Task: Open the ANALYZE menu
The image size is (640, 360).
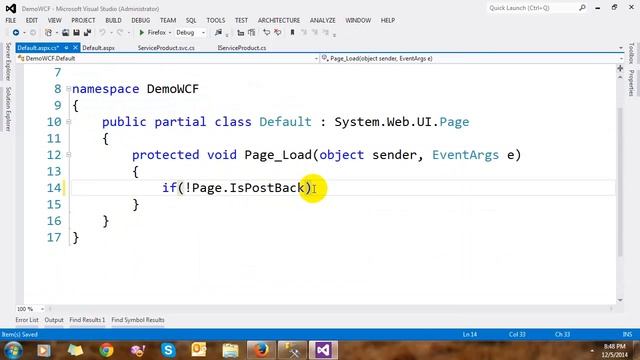Action: [322, 20]
